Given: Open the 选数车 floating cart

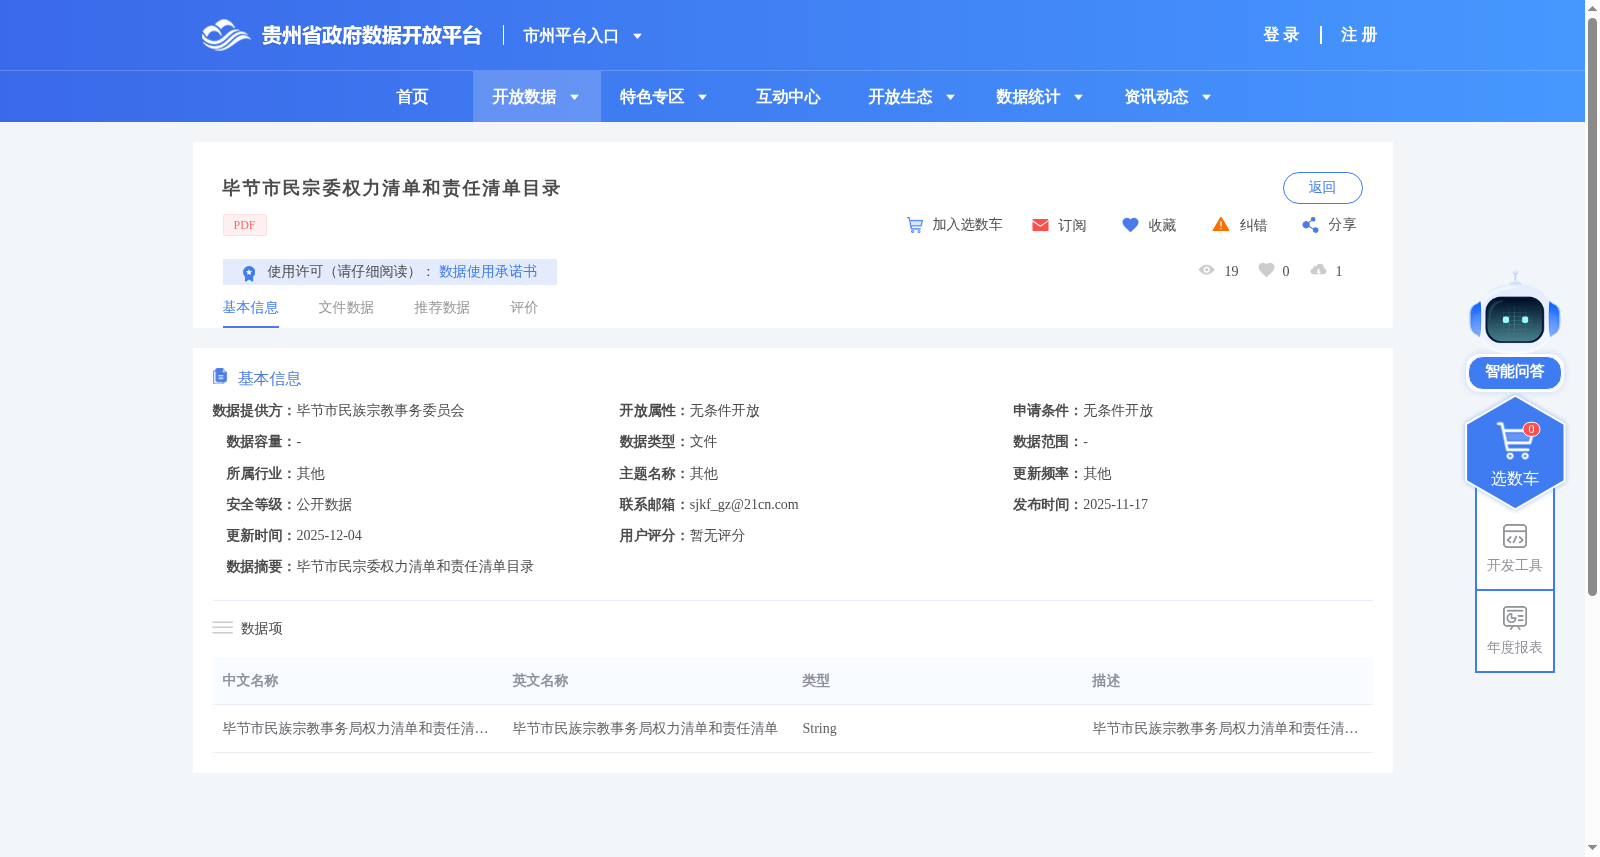Looking at the screenshot, I should (1515, 453).
